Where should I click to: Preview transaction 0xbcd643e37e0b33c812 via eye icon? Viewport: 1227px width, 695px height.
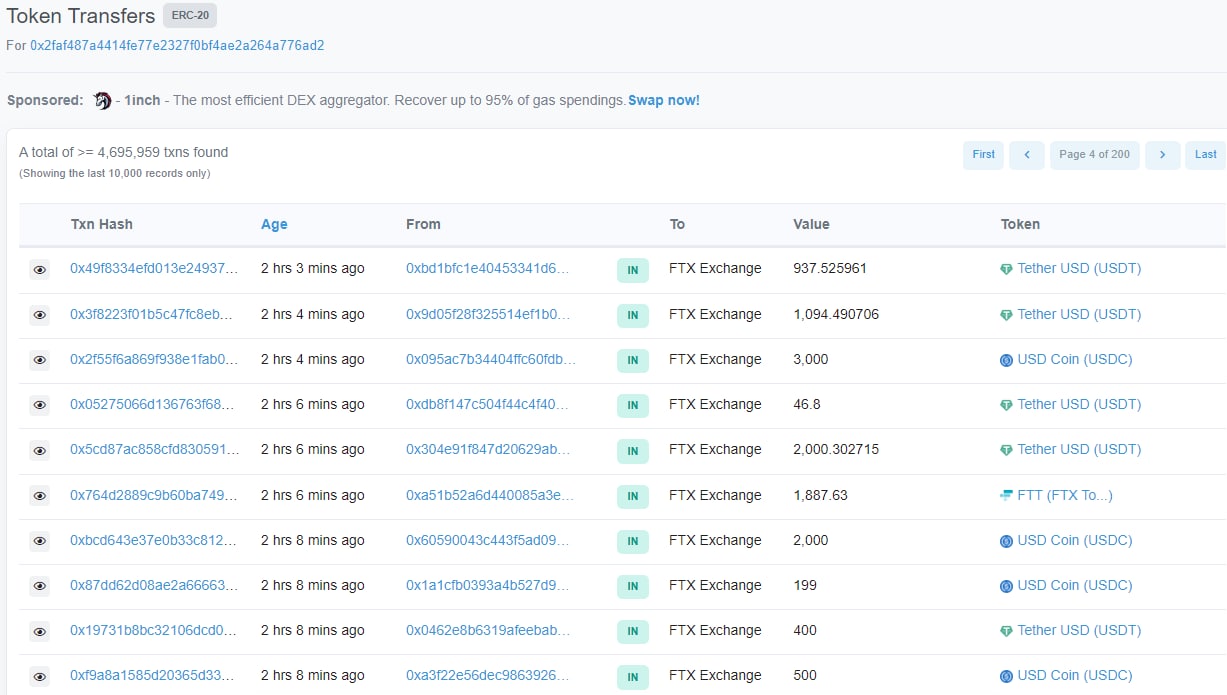pyautogui.click(x=39, y=541)
